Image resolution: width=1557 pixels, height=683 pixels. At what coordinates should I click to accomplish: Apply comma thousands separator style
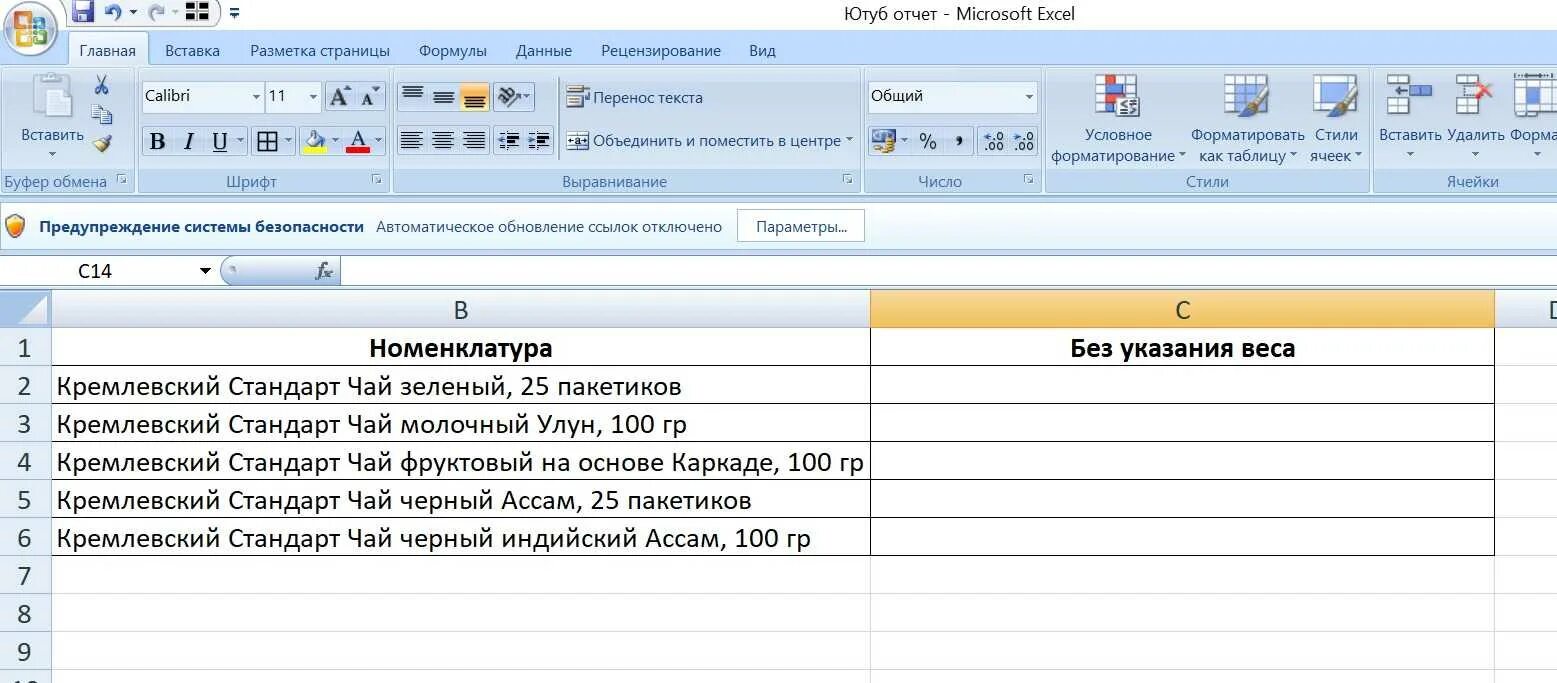[958, 141]
